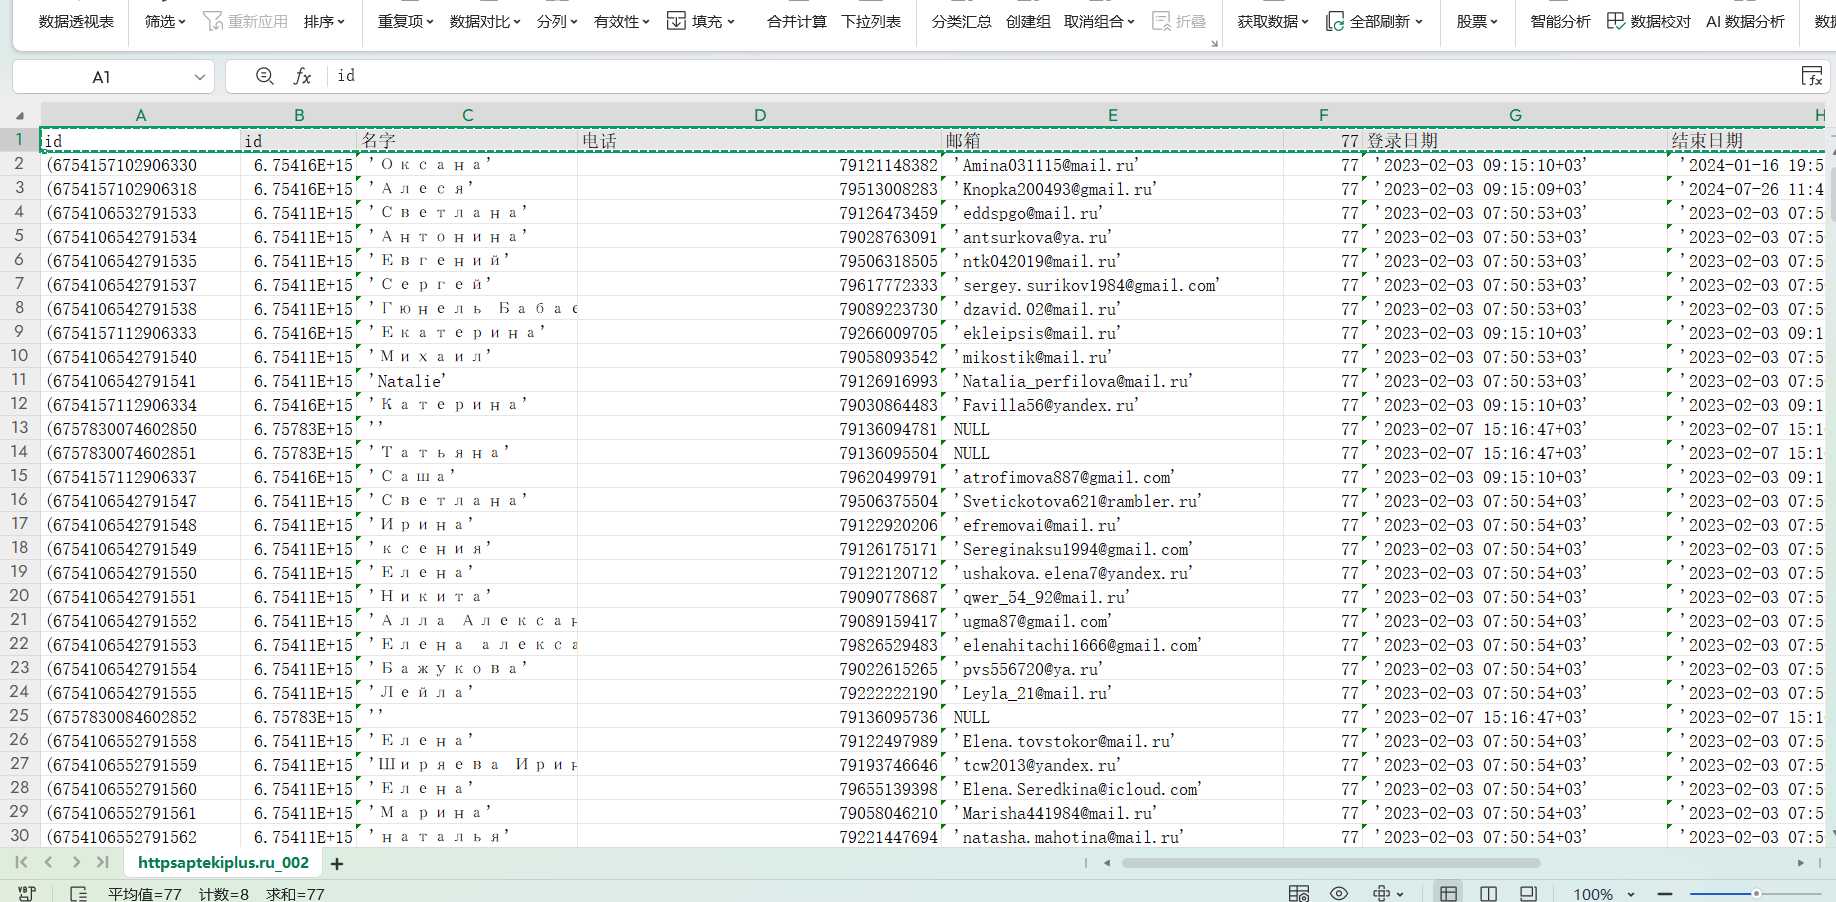Image resolution: width=1836 pixels, height=902 pixels.
Task: Click the 折叠 collapse button
Action: tap(1179, 21)
